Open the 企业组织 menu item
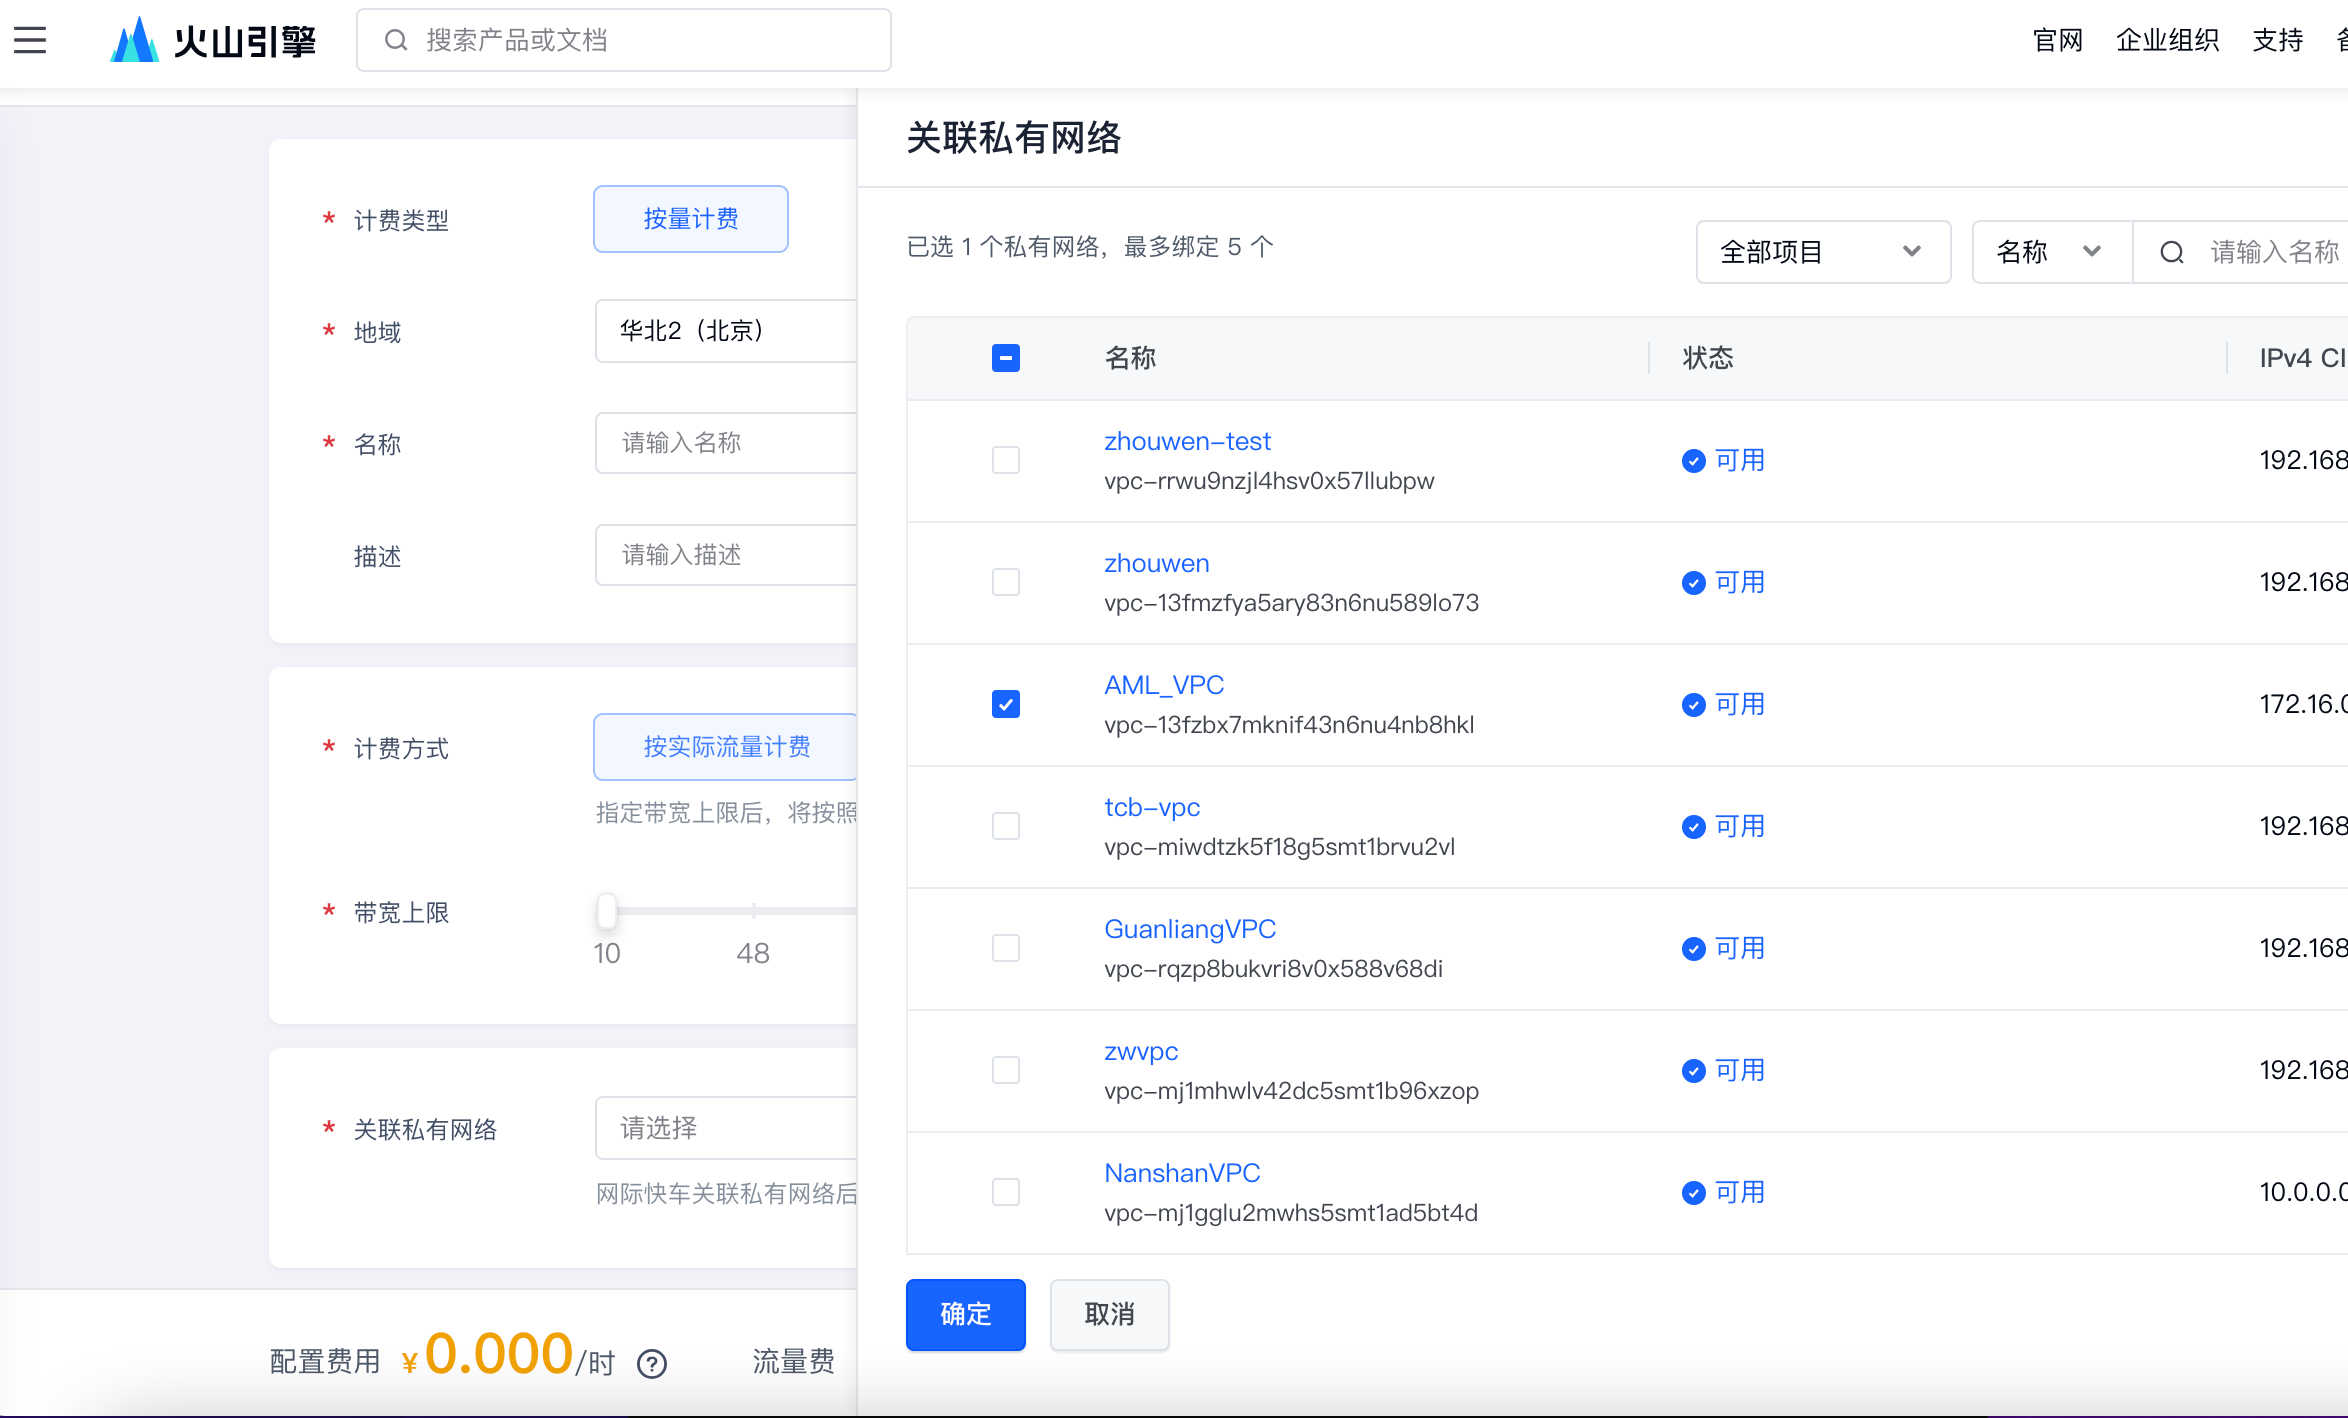The height and width of the screenshot is (1418, 2348). (2167, 40)
